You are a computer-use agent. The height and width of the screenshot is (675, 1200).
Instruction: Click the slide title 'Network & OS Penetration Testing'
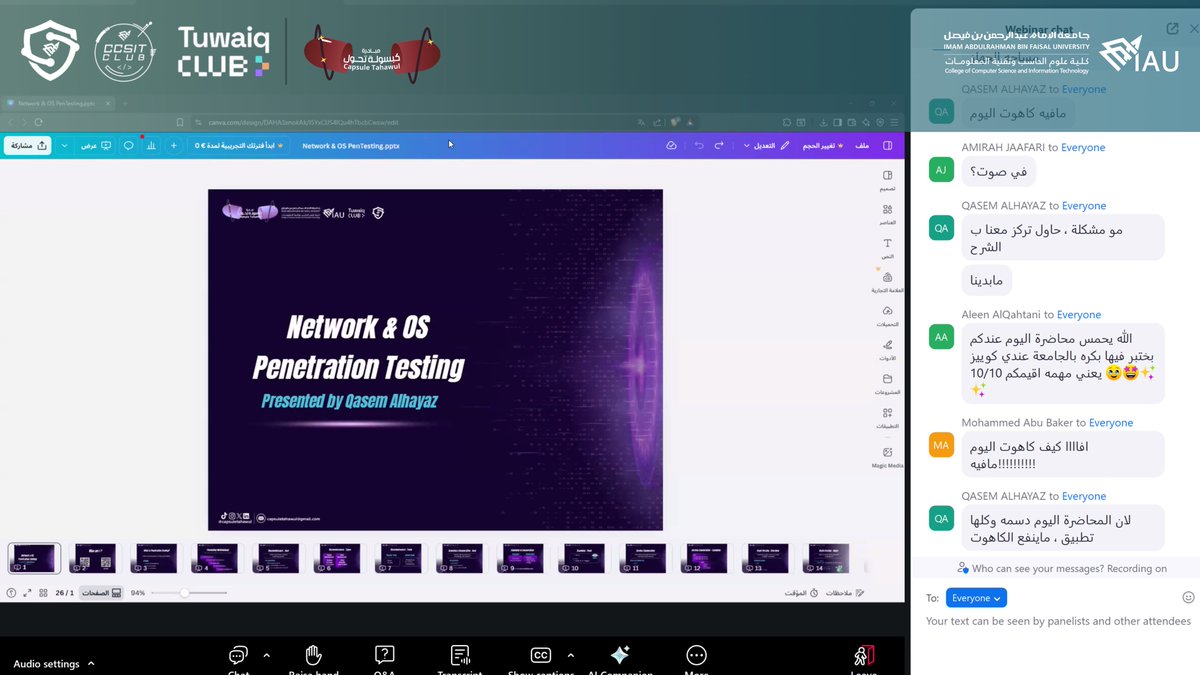[x=358, y=347]
